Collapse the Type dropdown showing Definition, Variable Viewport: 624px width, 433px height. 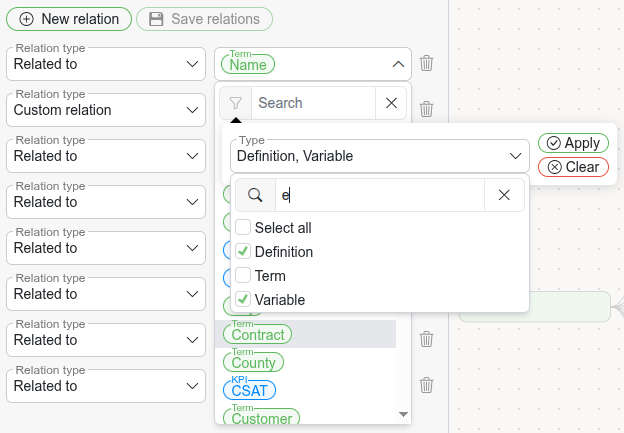coord(516,156)
